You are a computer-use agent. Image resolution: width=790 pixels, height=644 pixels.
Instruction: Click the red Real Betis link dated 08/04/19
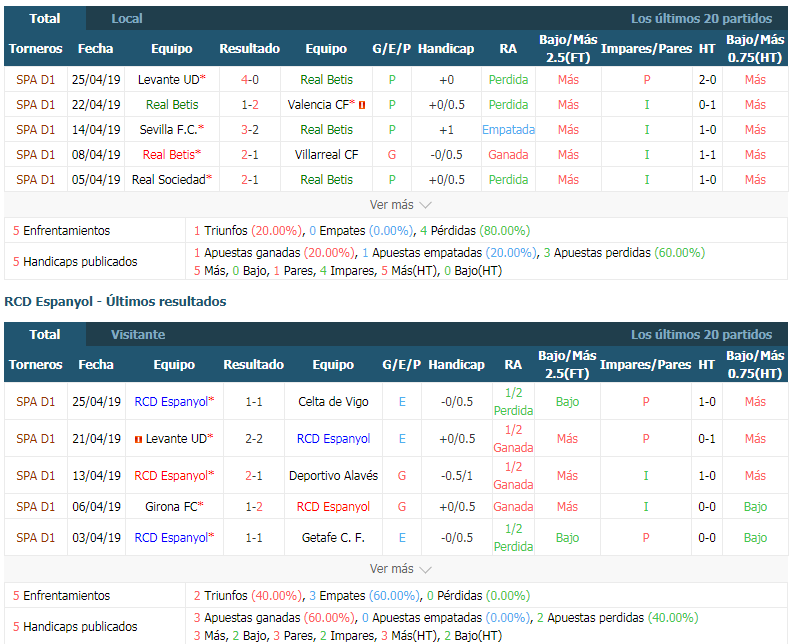[171, 155]
